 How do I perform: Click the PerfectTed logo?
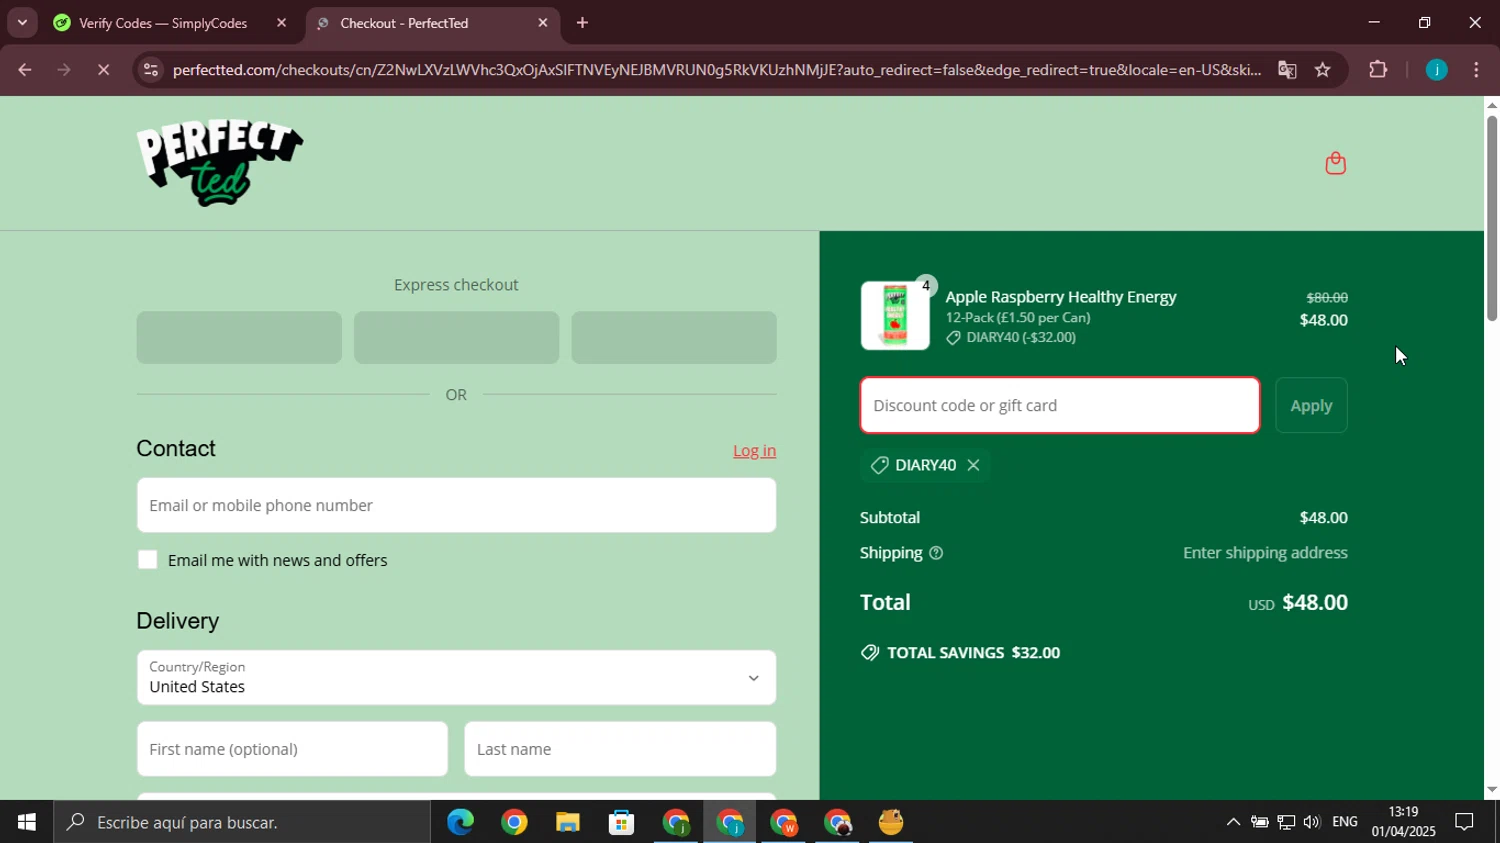(x=220, y=163)
